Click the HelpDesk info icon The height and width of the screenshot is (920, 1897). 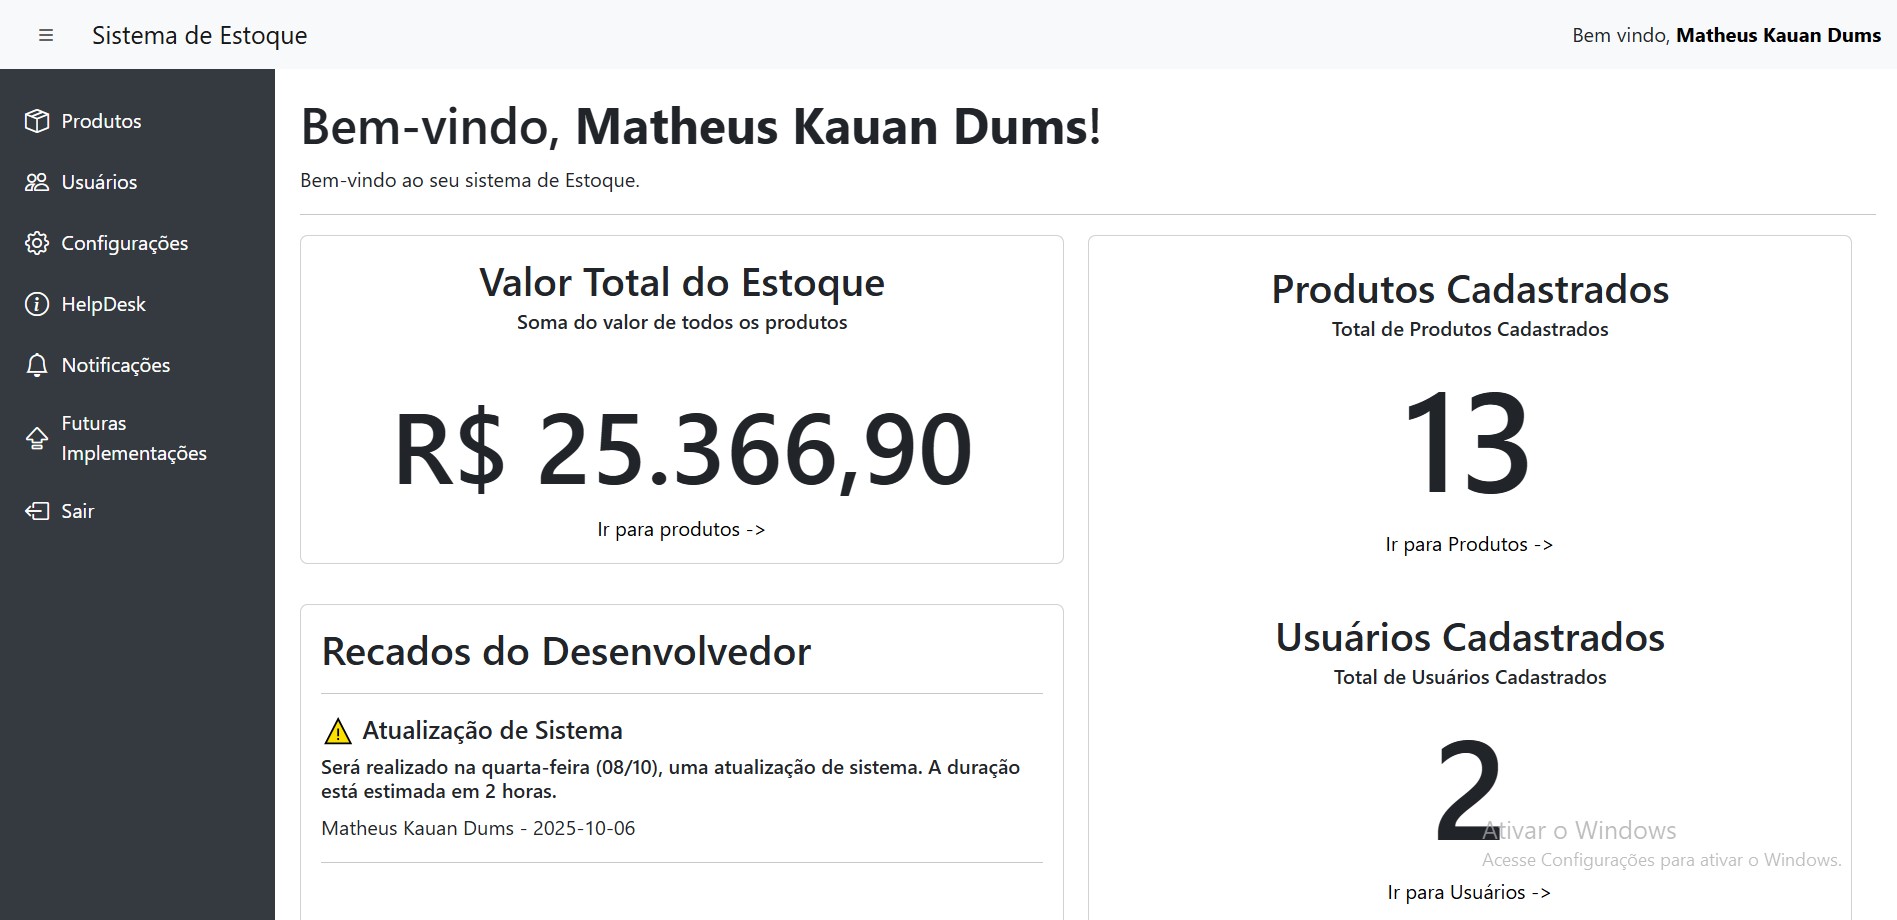coord(37,304)
